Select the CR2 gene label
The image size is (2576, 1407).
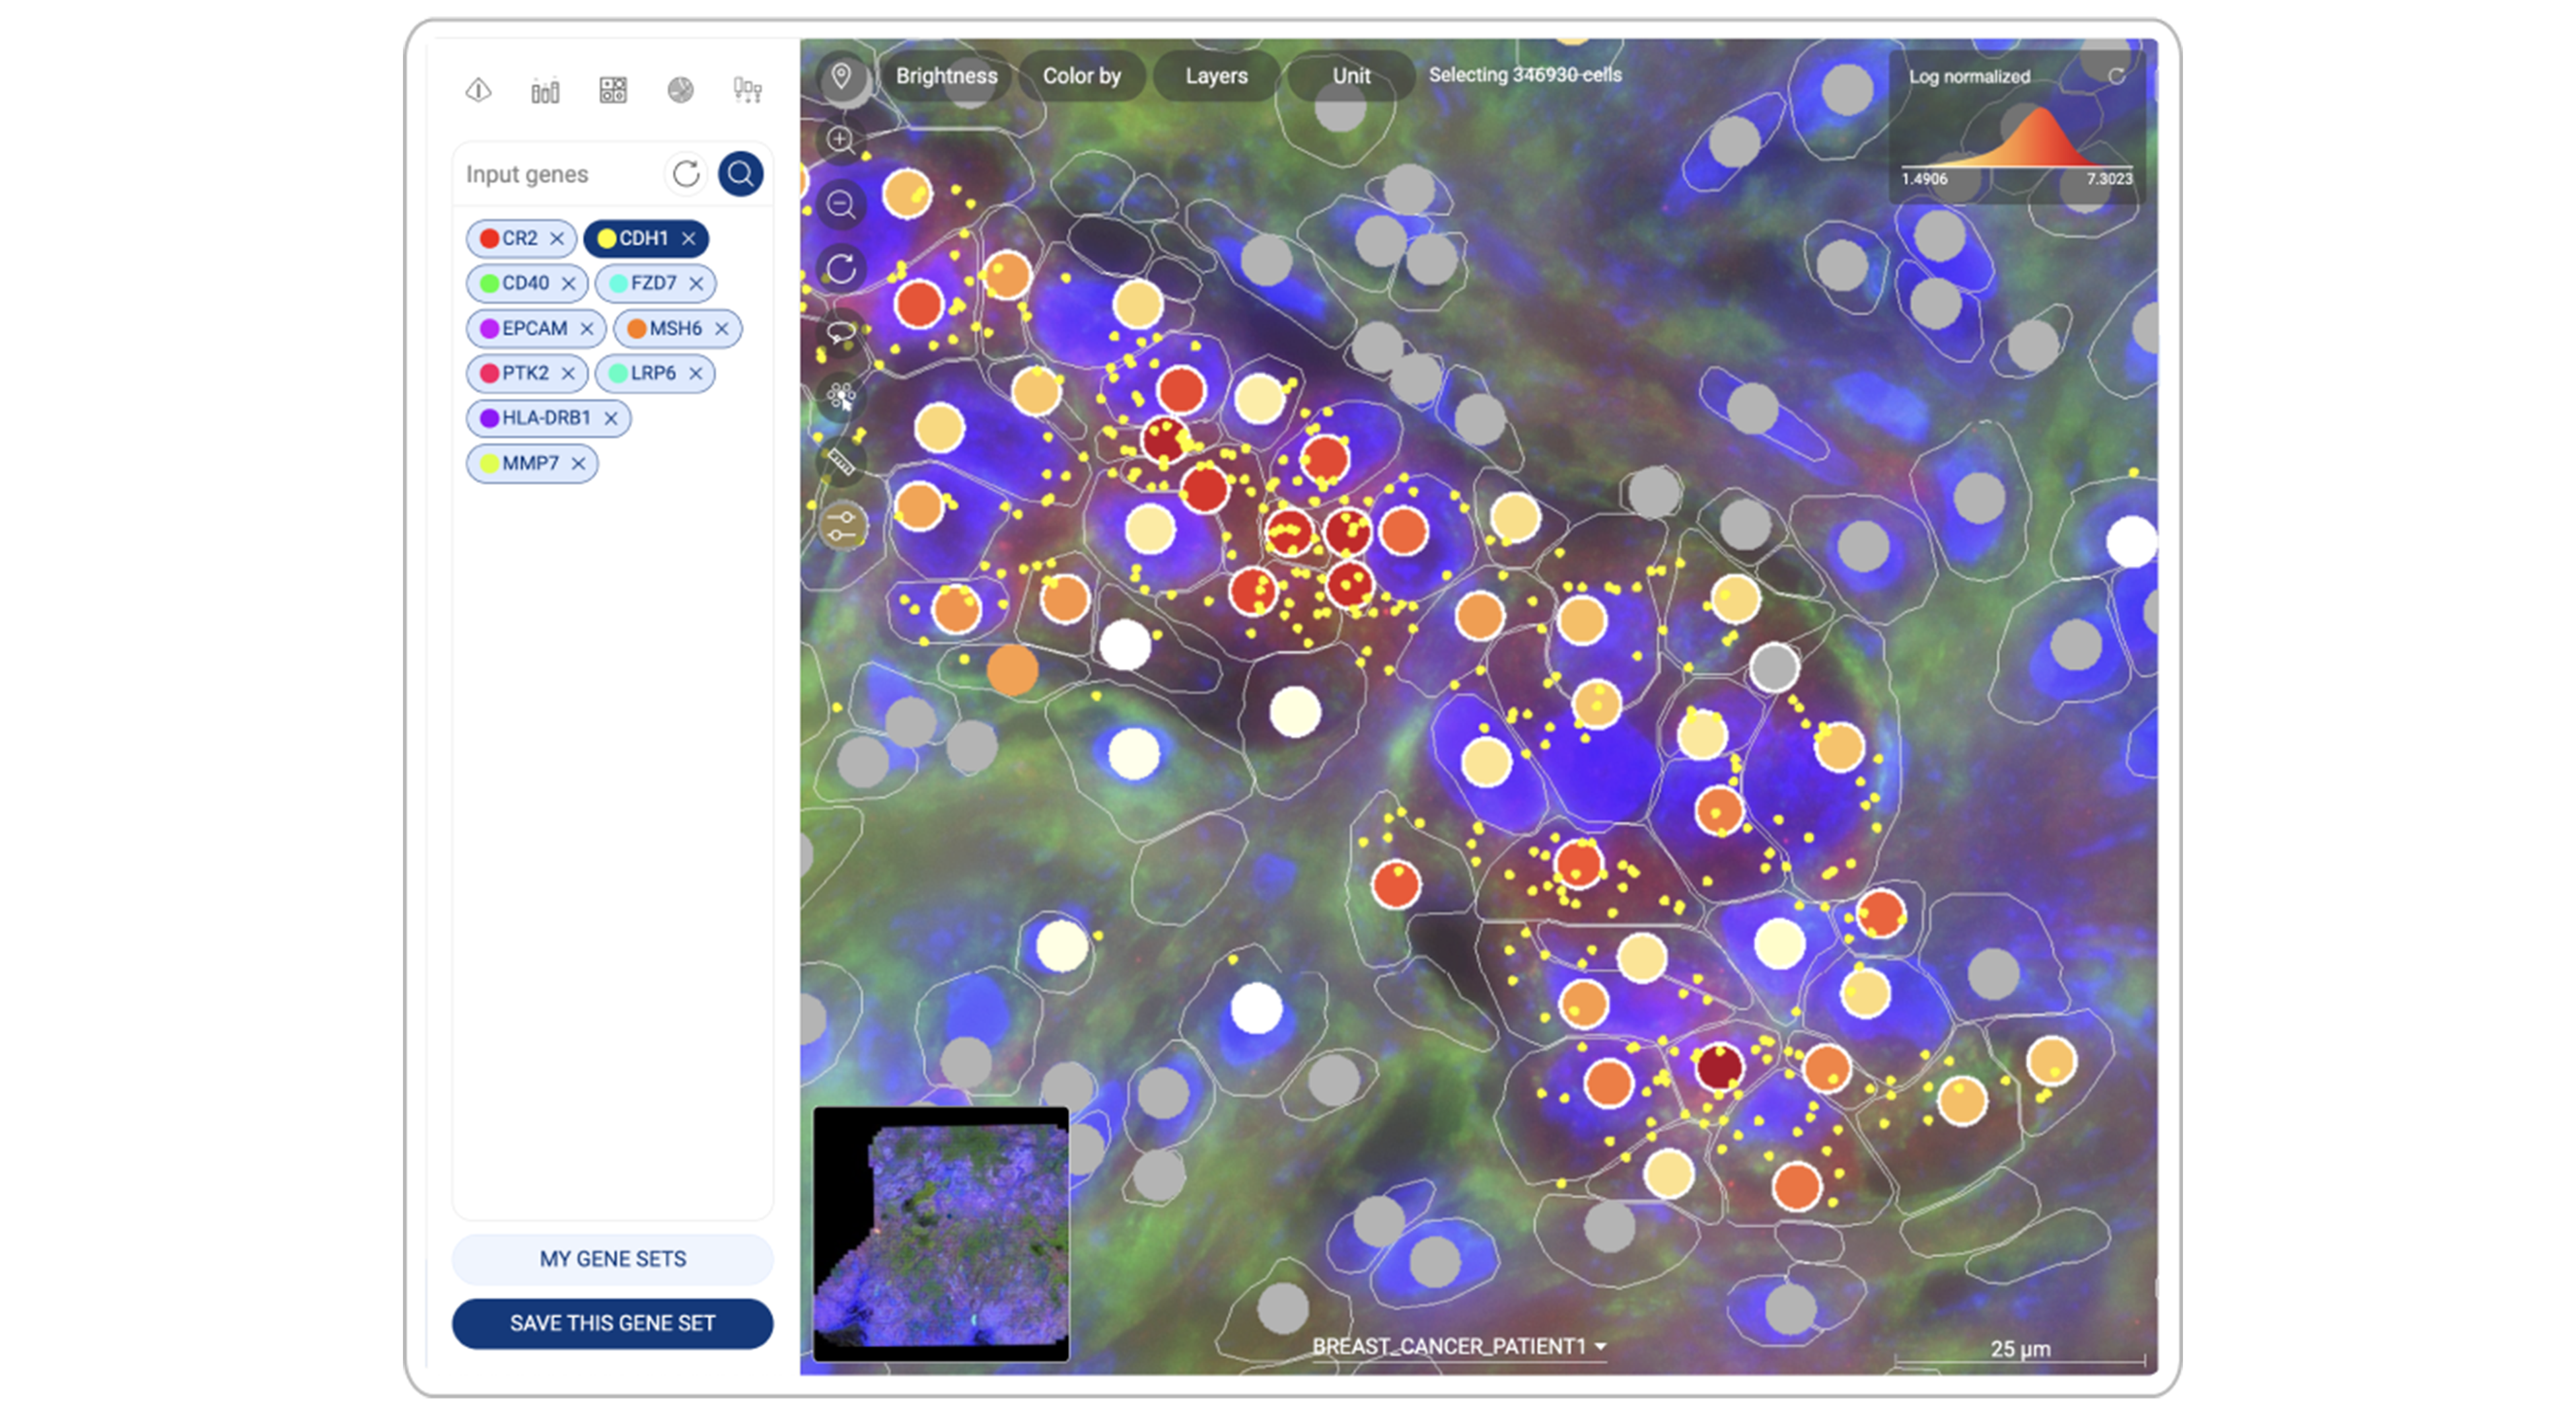(x=520, y=239)
